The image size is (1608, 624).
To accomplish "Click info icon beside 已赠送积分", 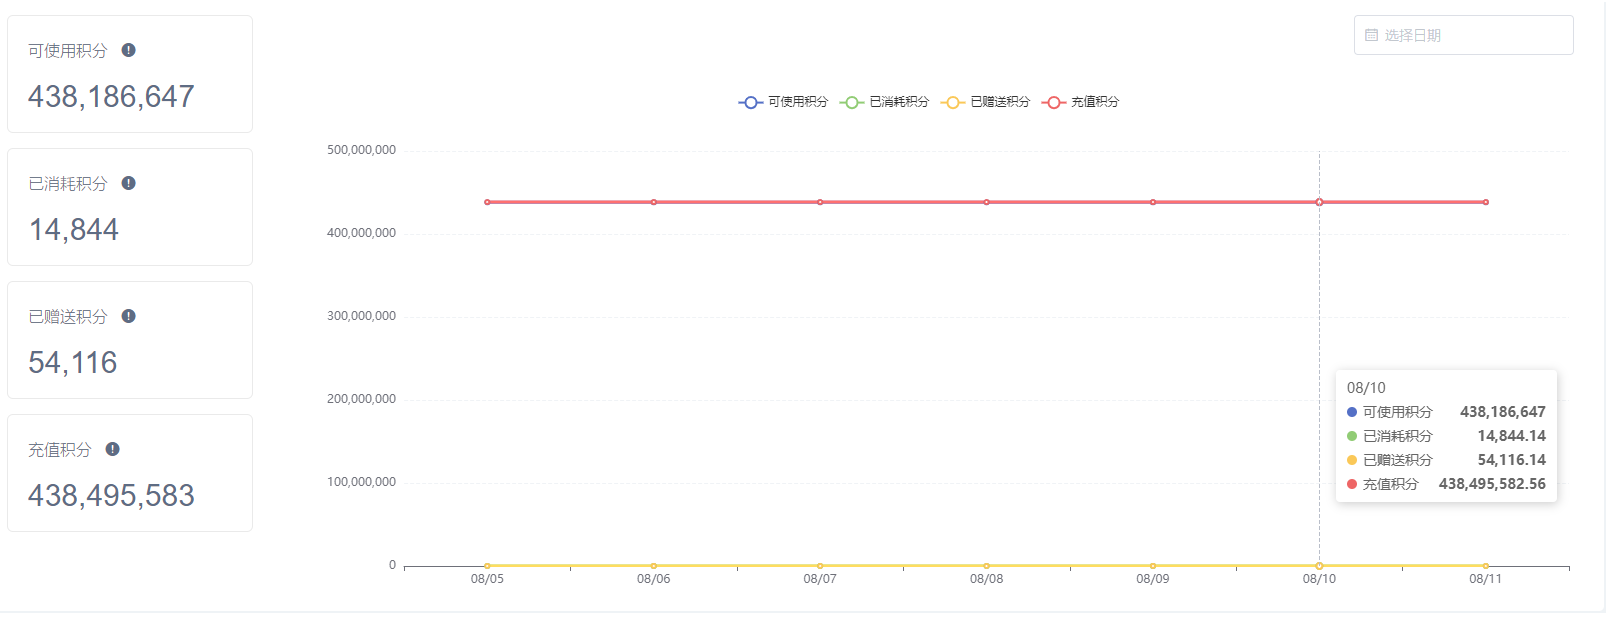I will [128, 316].
